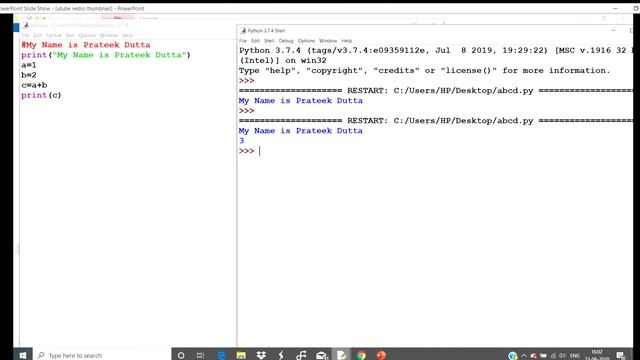Open File menu in the editor window

click(x=25, y=36)
